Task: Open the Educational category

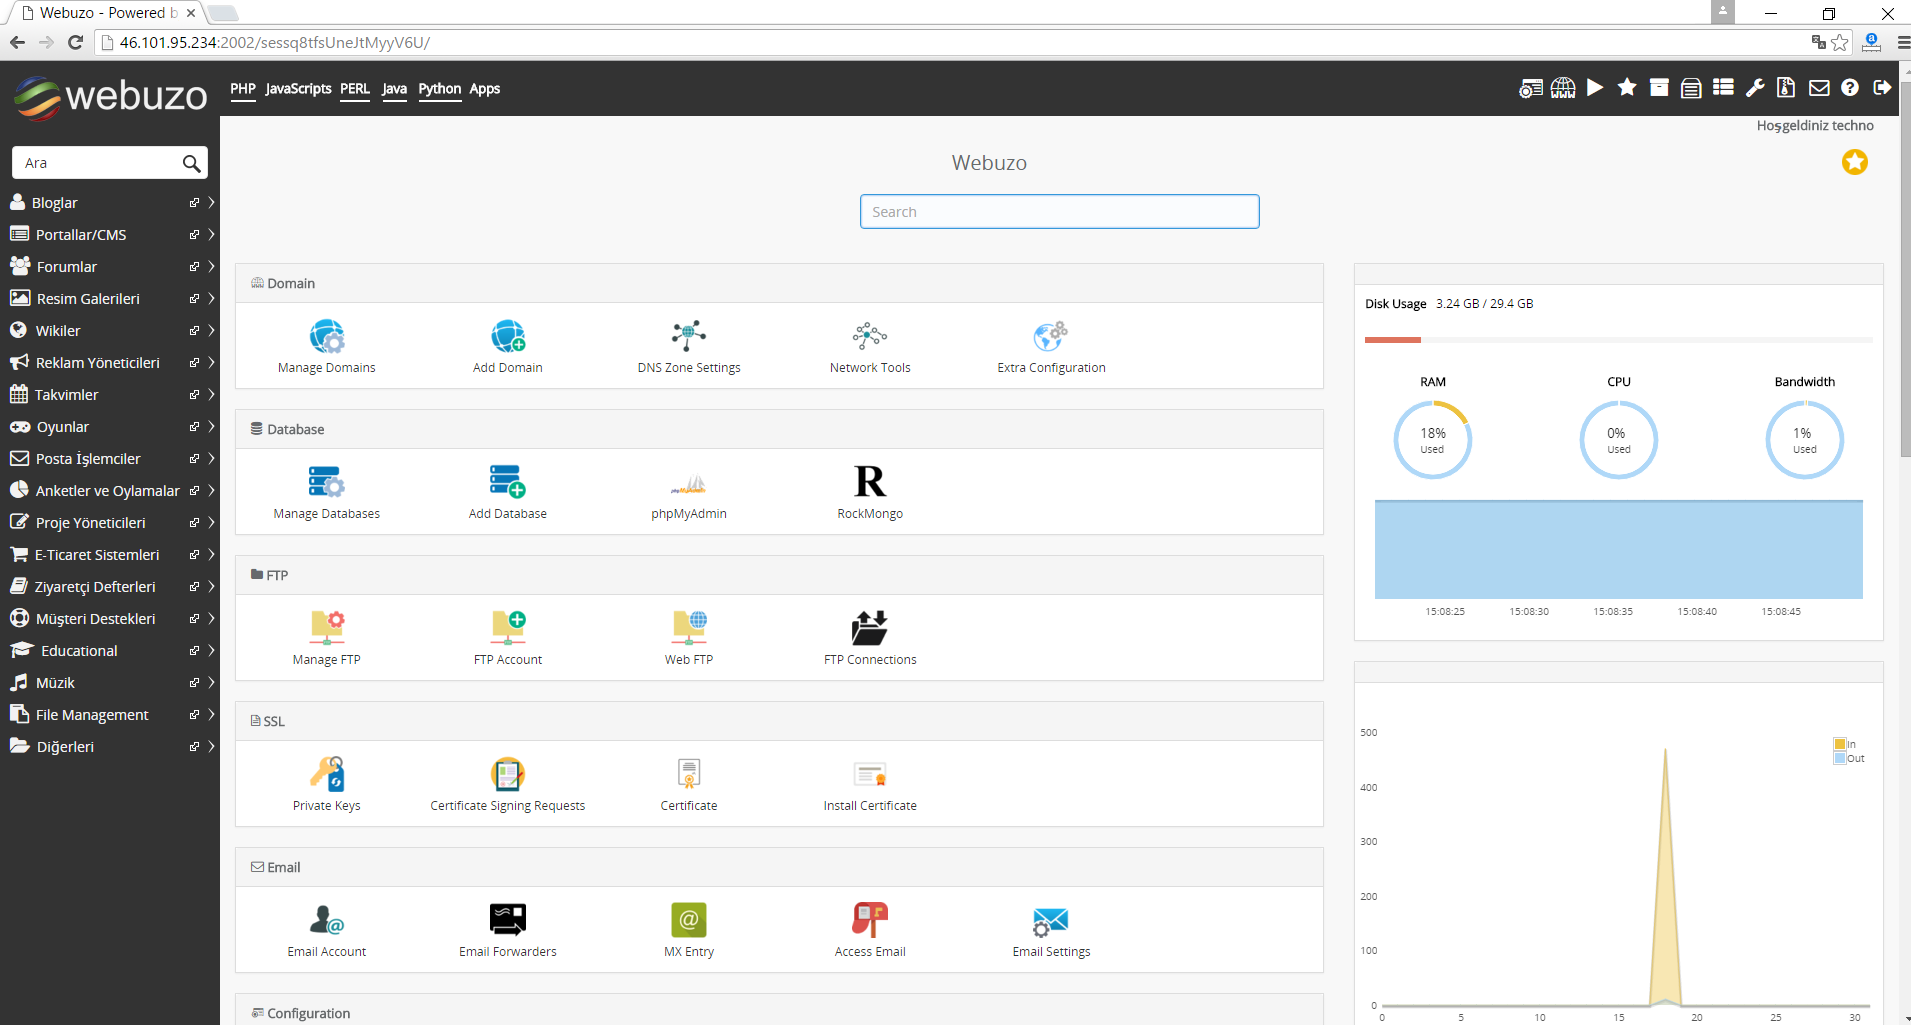Action: click(x=79, y=650)
